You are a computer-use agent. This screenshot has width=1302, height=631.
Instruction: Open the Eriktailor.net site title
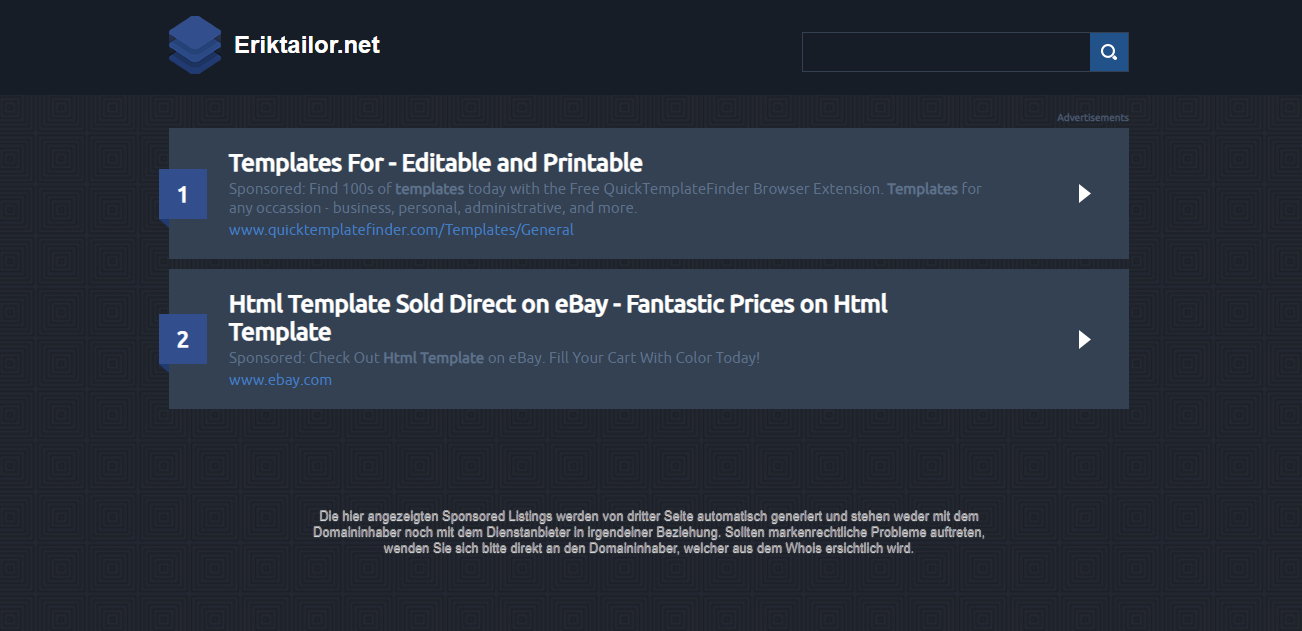pyautogui.click(x=307, y=45)
